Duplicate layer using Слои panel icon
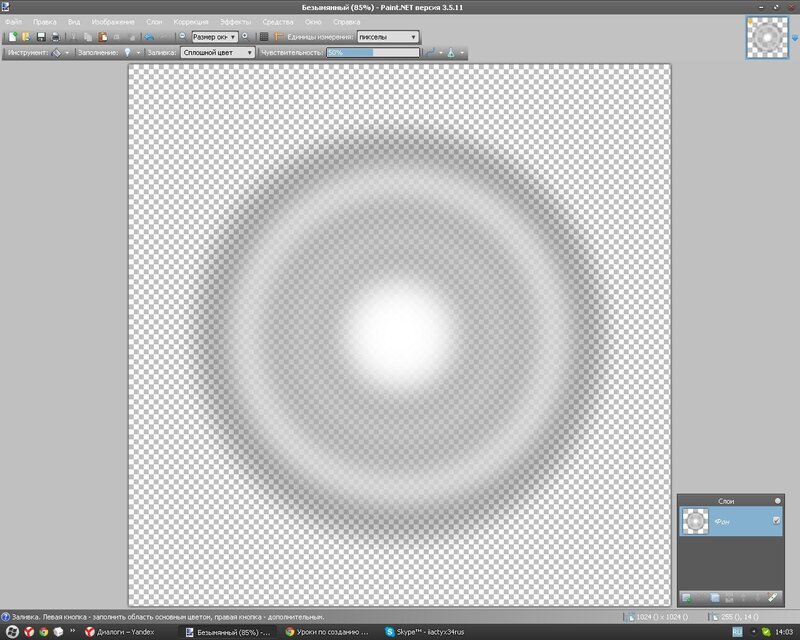800x640 pixels. pos(715,598)
